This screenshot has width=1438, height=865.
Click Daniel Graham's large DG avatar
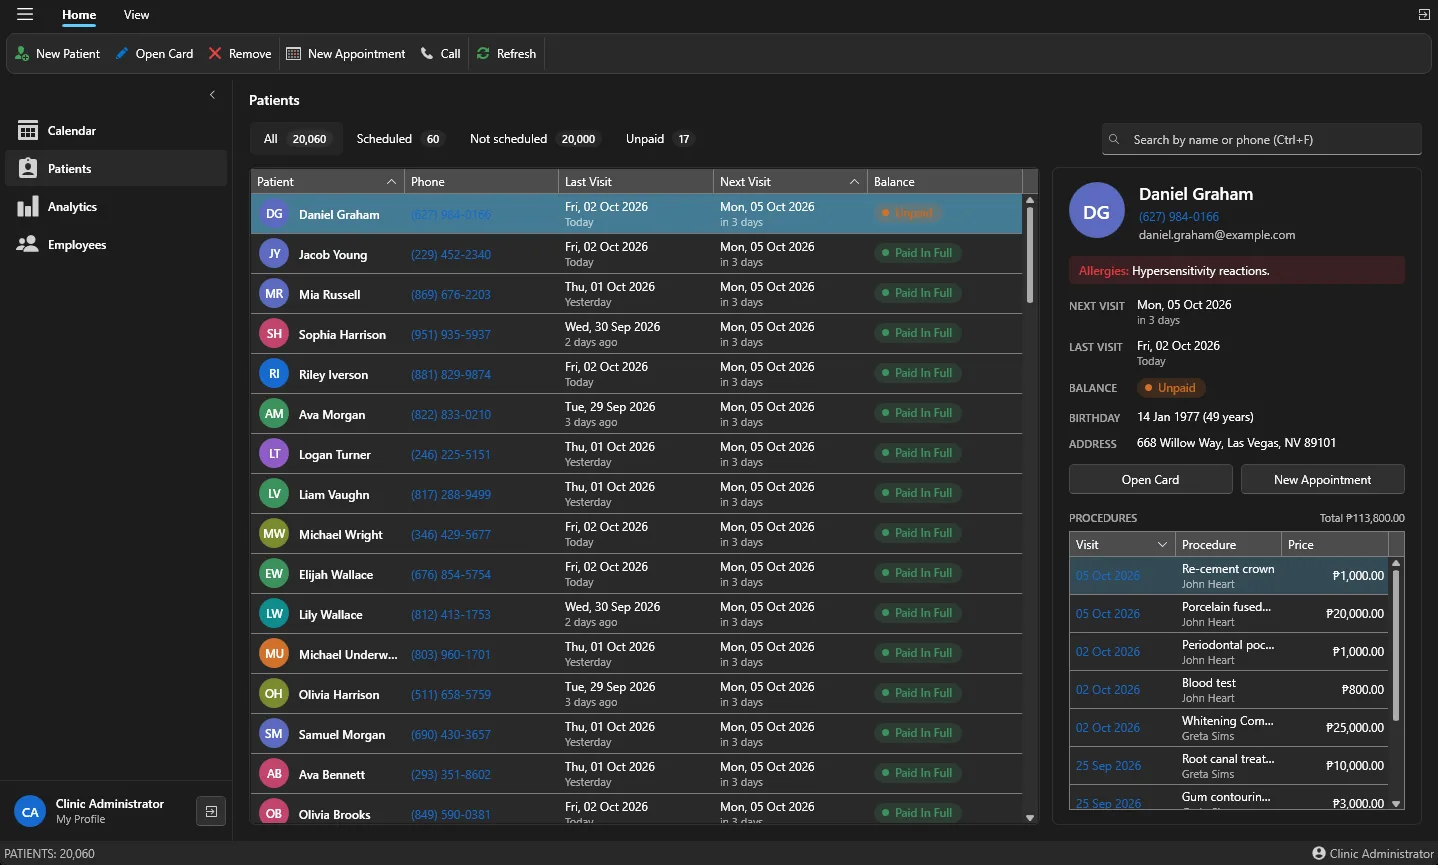click(x=1097, y=212)
